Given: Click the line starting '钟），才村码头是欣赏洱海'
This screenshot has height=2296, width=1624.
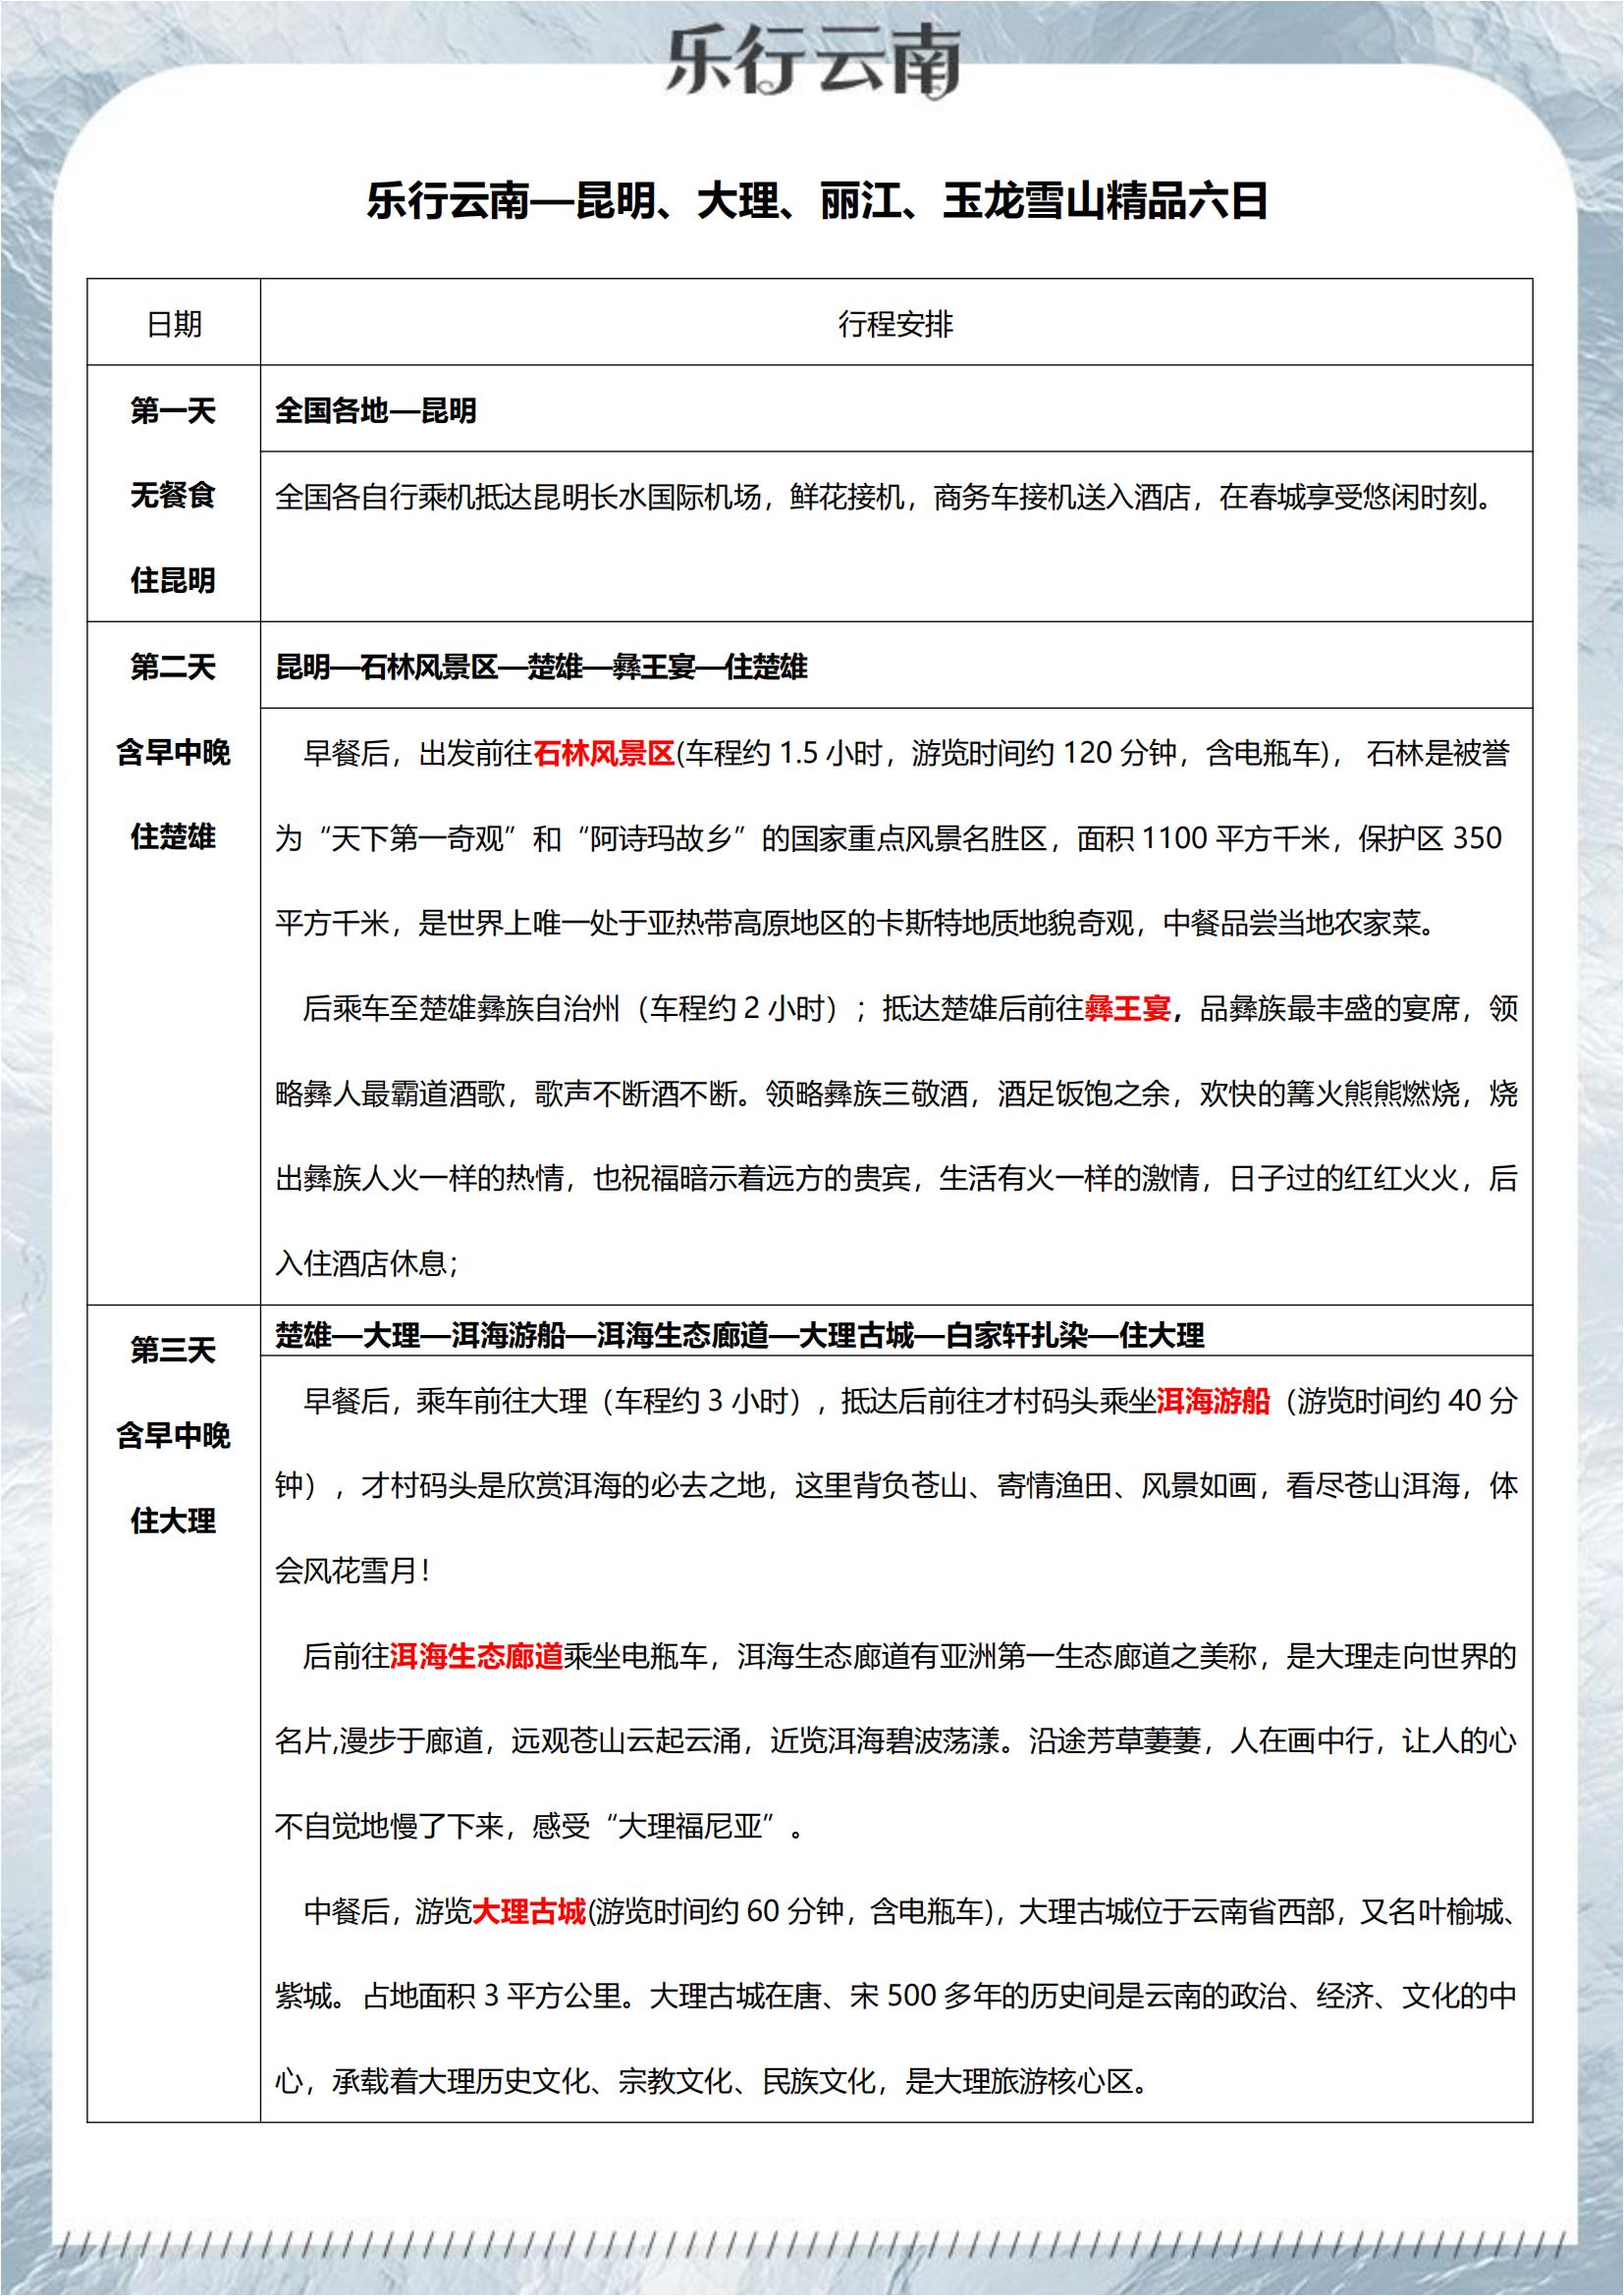Looking at the screenshot, I should pos(897,1486).
